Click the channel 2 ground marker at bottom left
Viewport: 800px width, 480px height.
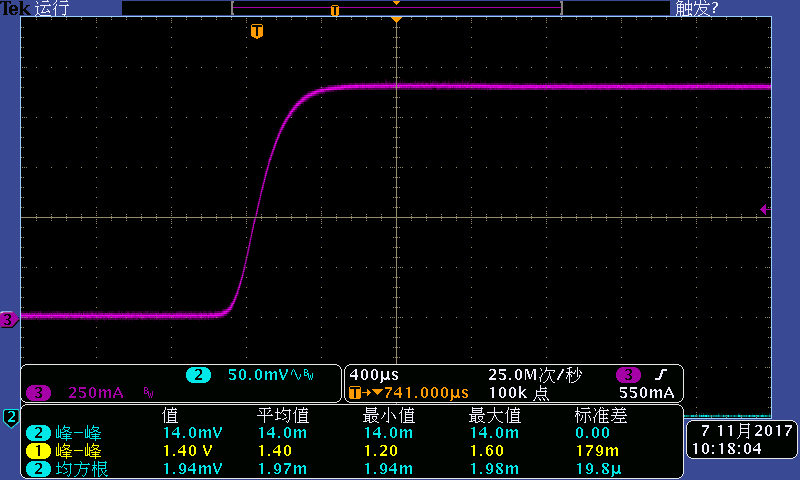pos(10,416)
